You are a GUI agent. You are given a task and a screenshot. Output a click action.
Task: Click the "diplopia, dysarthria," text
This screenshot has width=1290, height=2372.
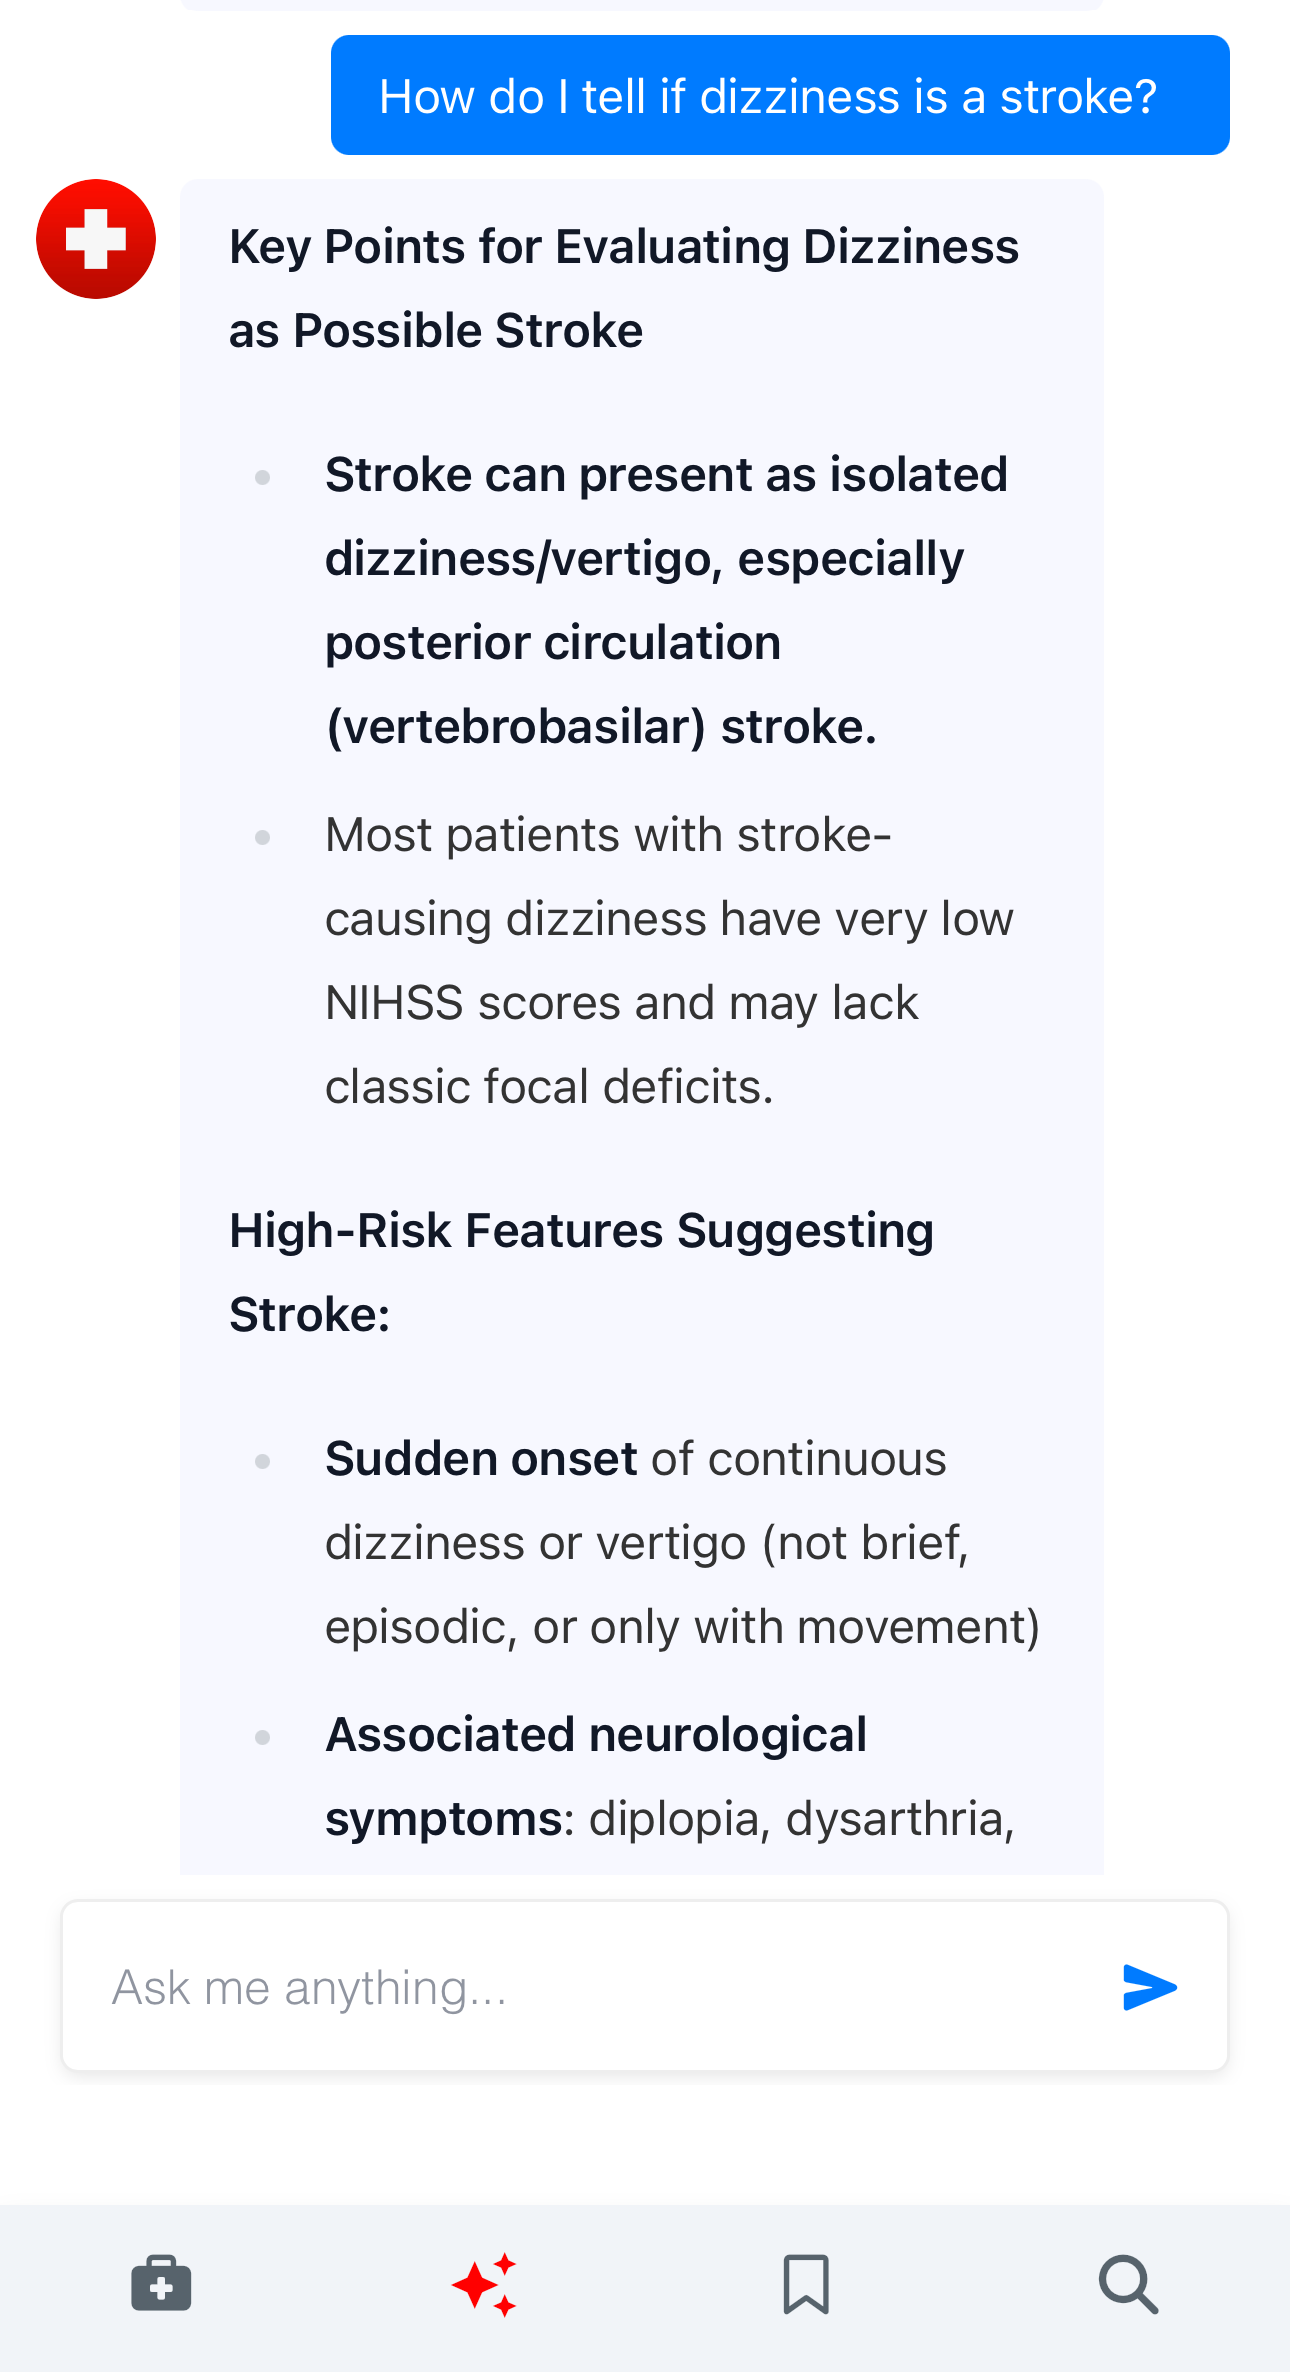pos(801,1819)
